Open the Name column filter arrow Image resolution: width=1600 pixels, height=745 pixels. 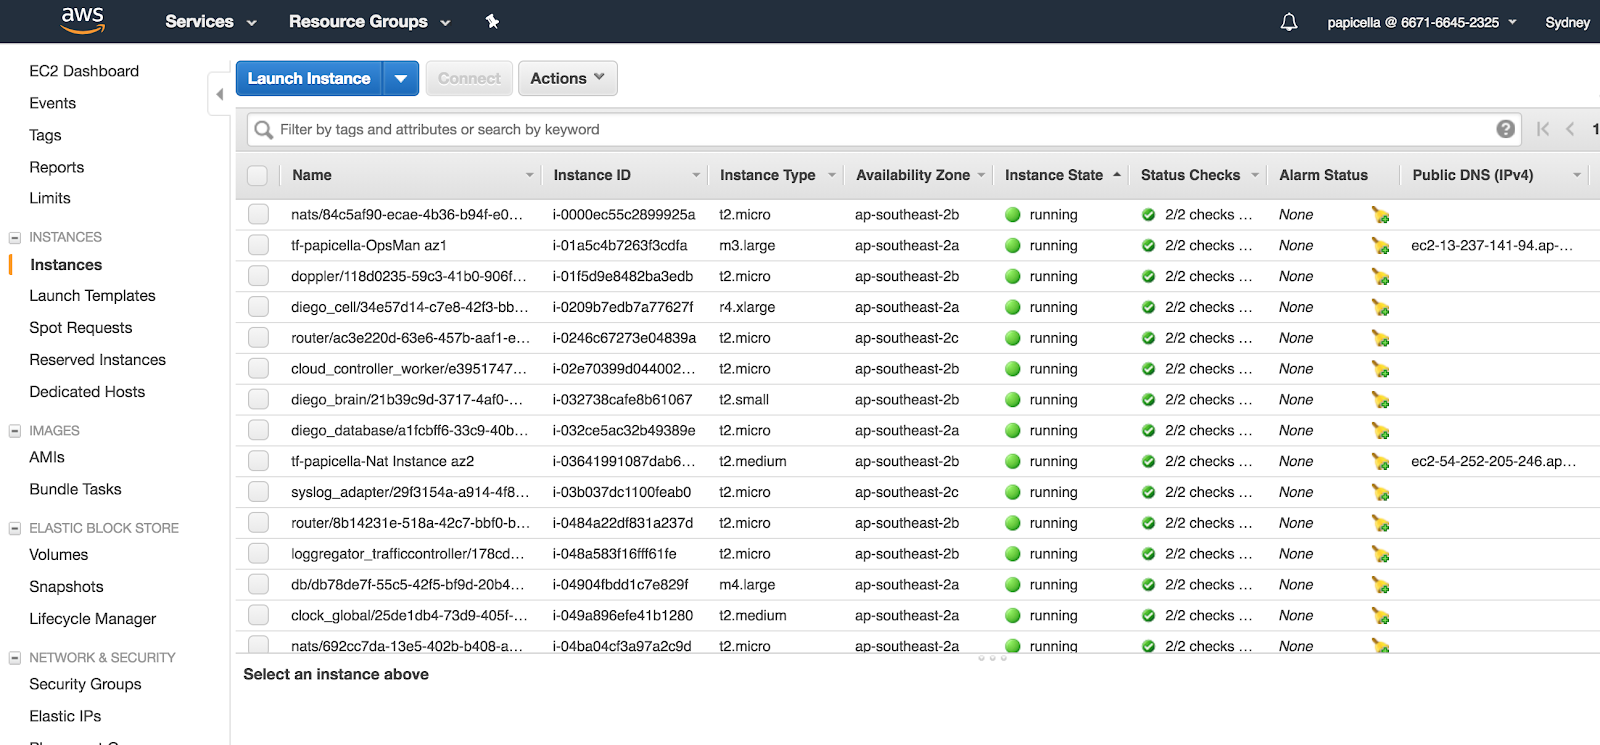(530, 175)
